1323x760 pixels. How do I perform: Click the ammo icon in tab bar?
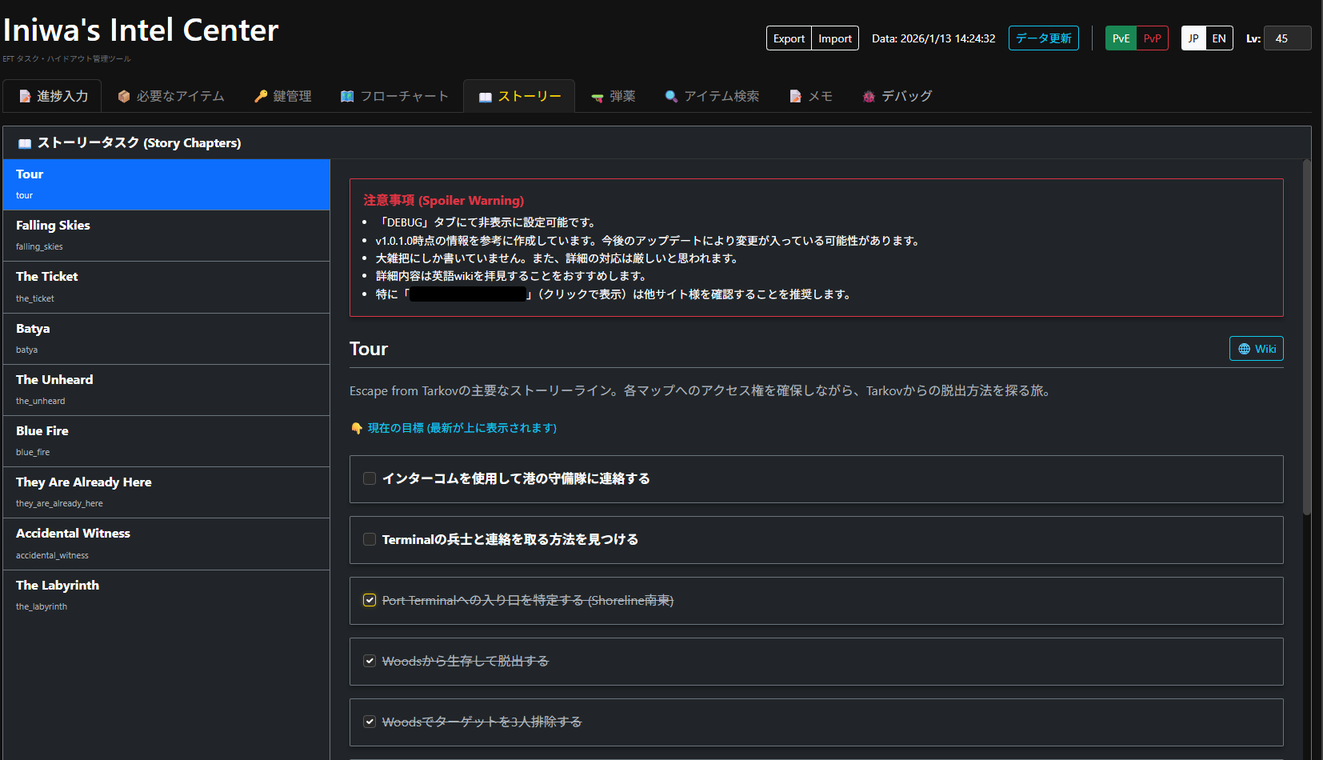click(597, 97)
